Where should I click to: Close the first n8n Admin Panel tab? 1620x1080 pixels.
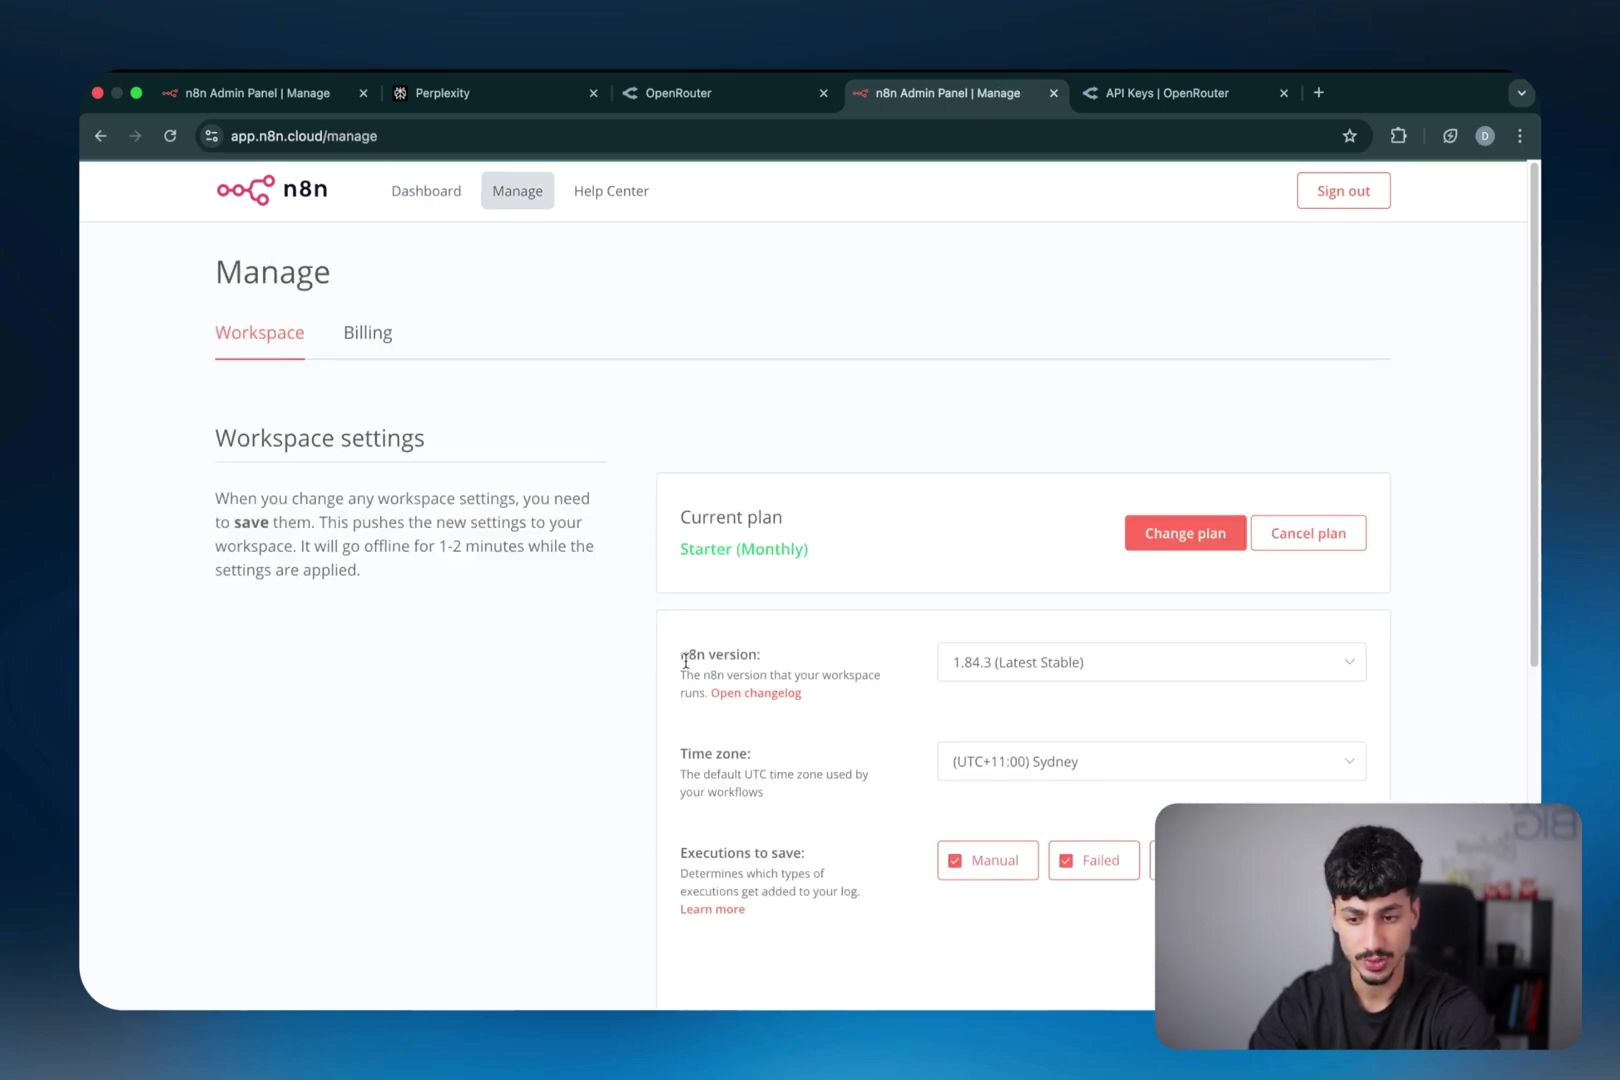click(363, 93)
